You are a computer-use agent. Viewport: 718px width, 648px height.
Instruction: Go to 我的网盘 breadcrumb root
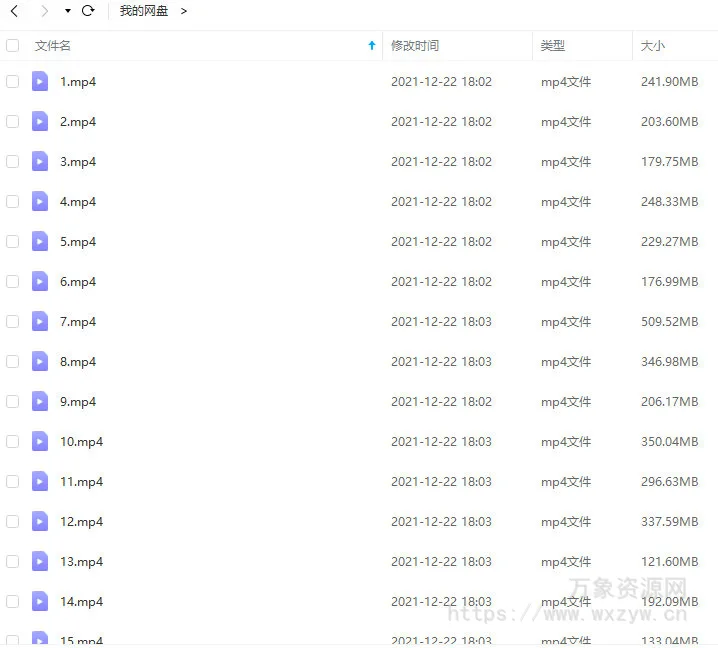click(144, 11)
